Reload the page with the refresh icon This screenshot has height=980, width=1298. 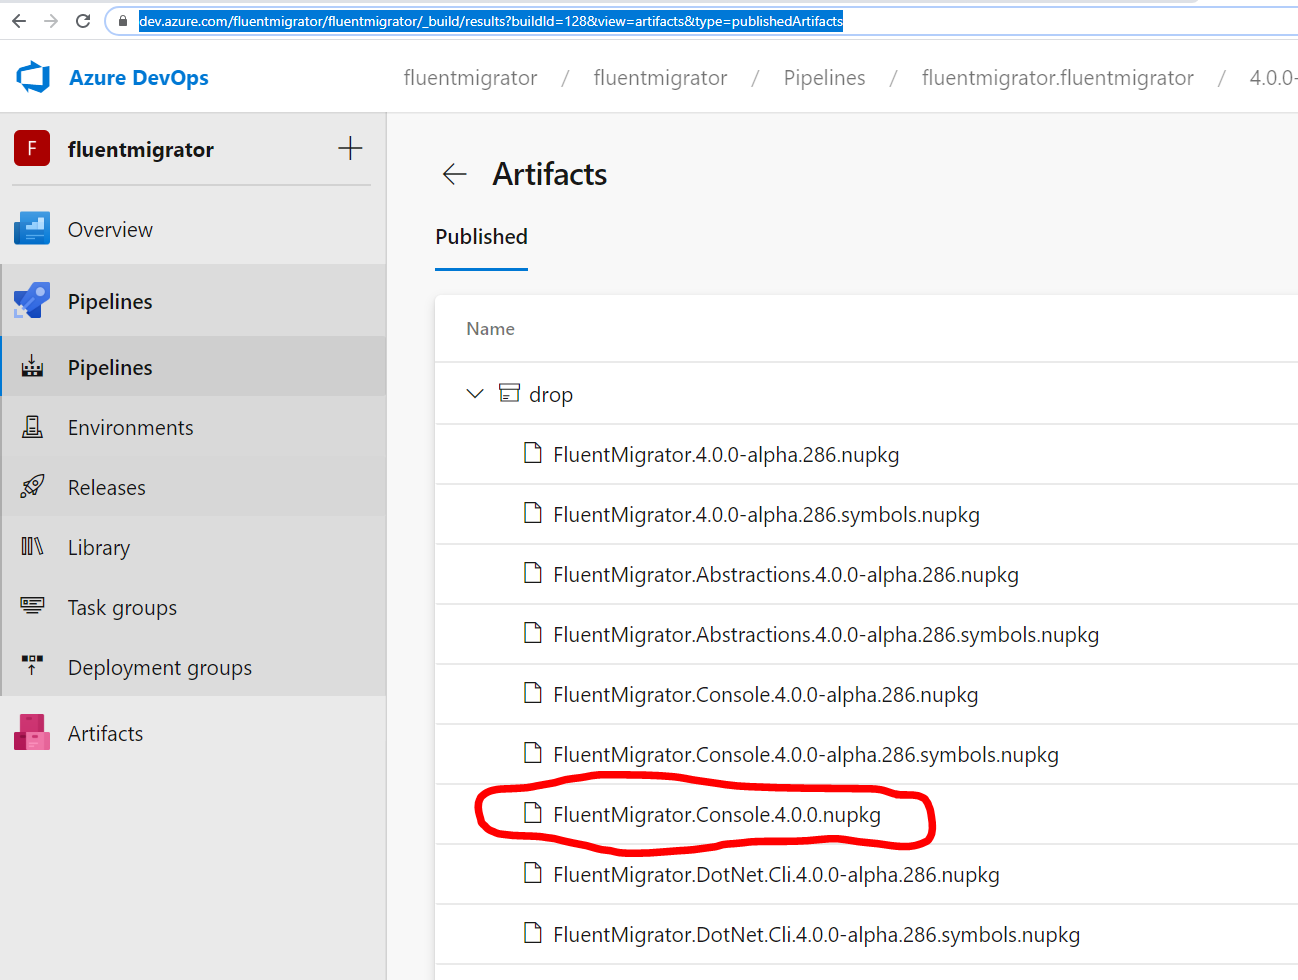(x=83, y=20)
